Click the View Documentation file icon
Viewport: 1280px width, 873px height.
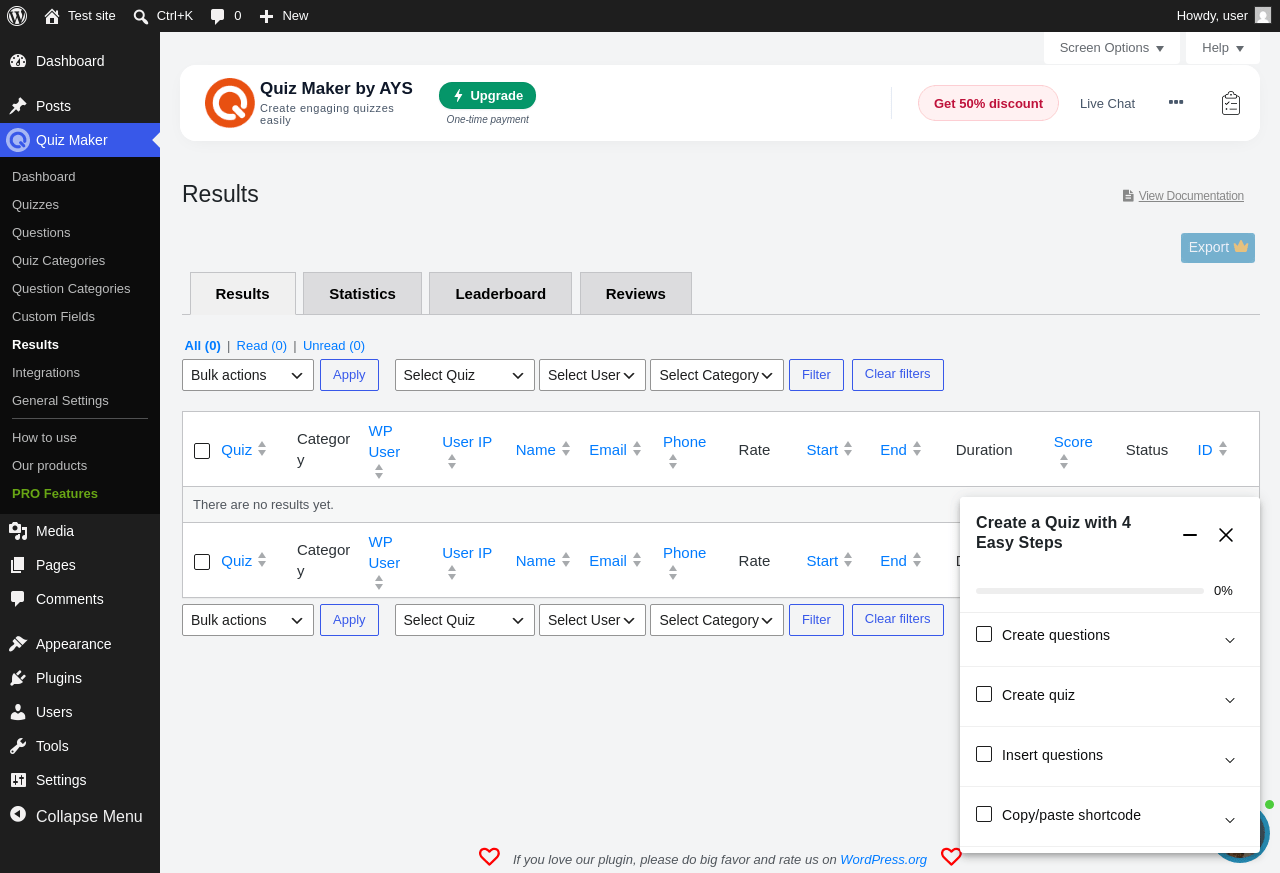pos(1128,196)
